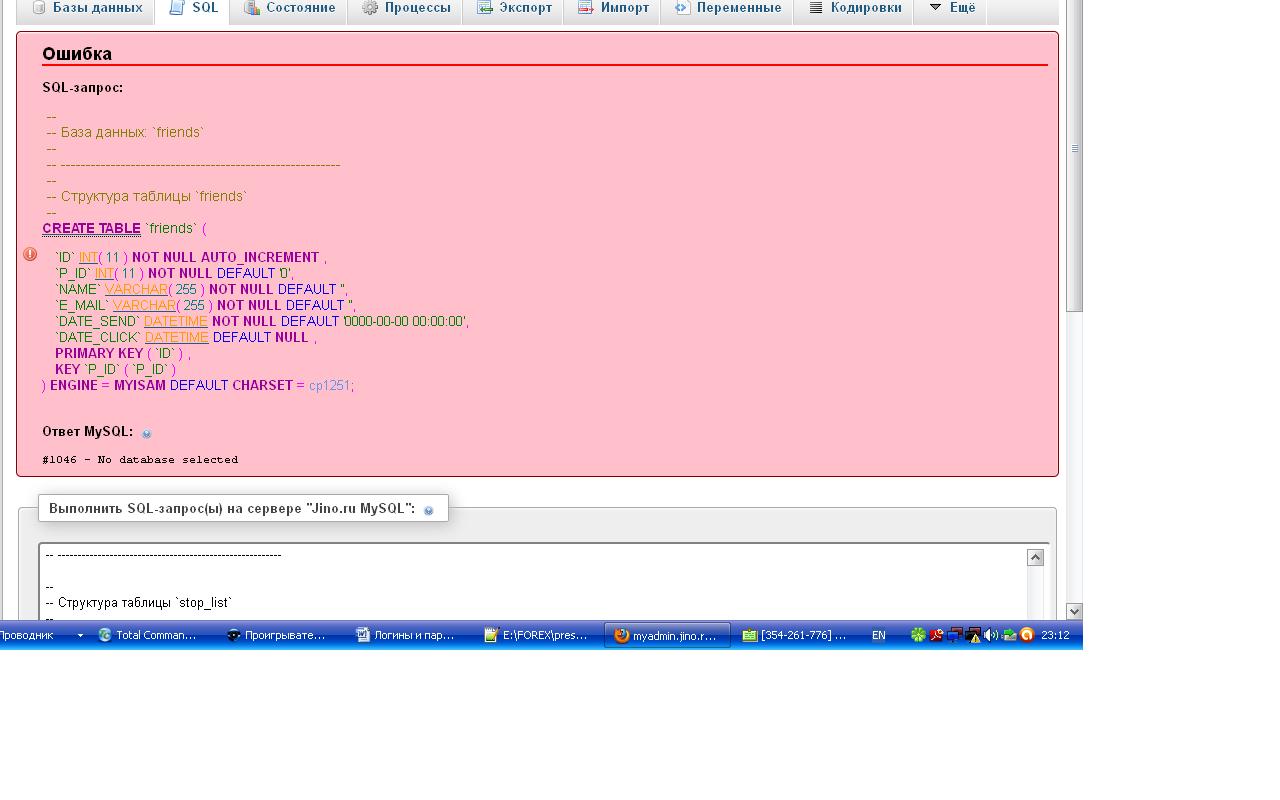Open the Ещё dropdown menu

[x=951, y=8]
